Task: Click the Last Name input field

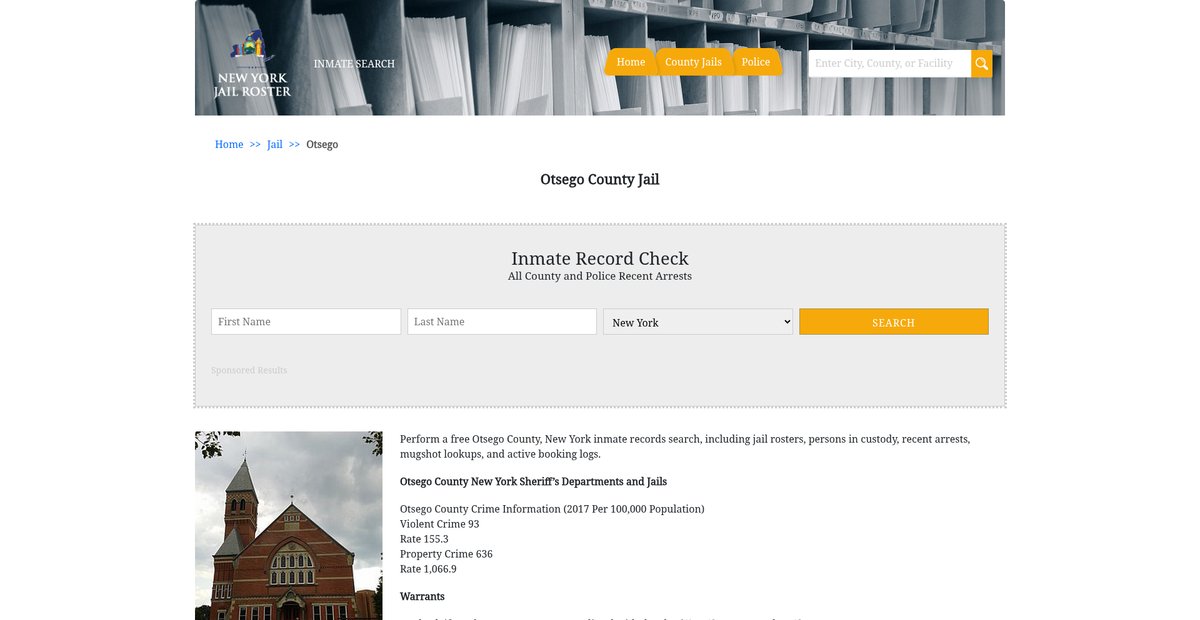Action: click(x=502, y=322)
